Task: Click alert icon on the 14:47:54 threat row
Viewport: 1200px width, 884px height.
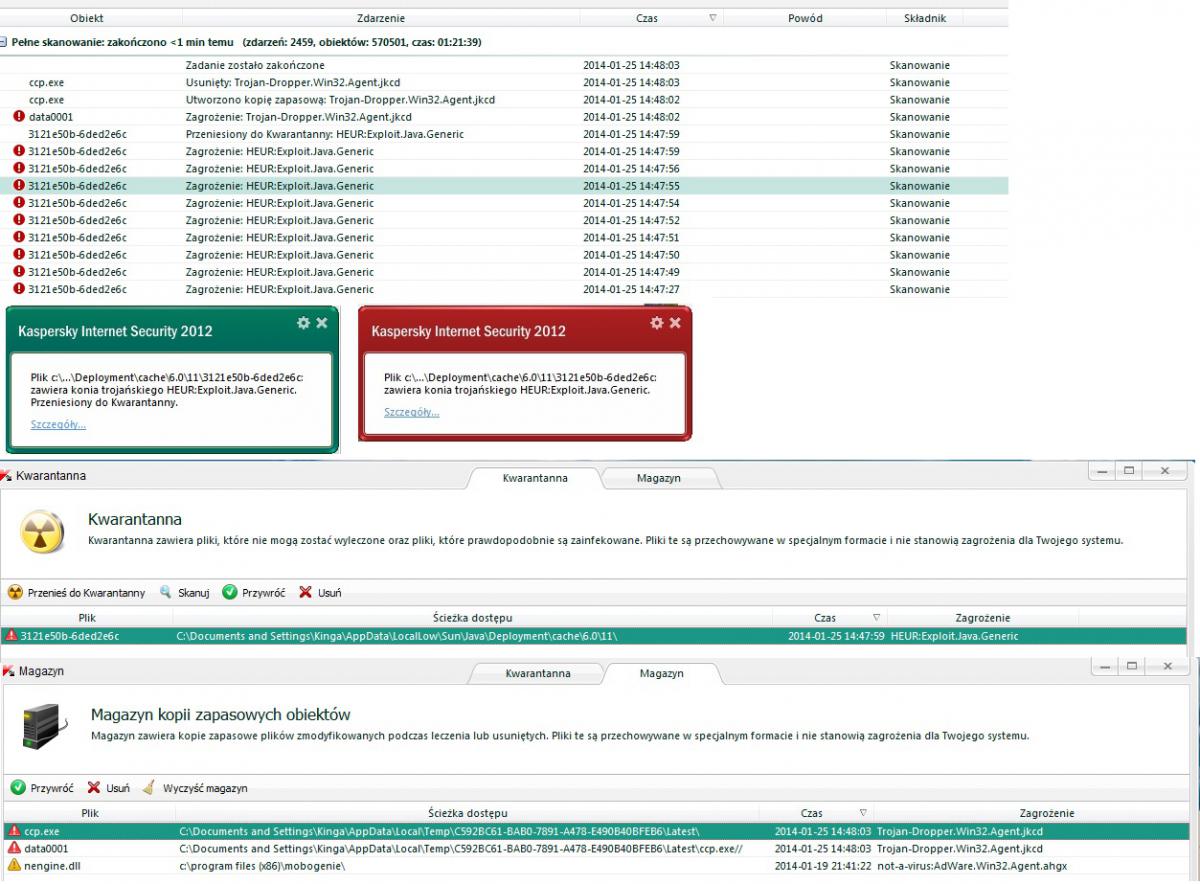Action: (x=19, y=203)
